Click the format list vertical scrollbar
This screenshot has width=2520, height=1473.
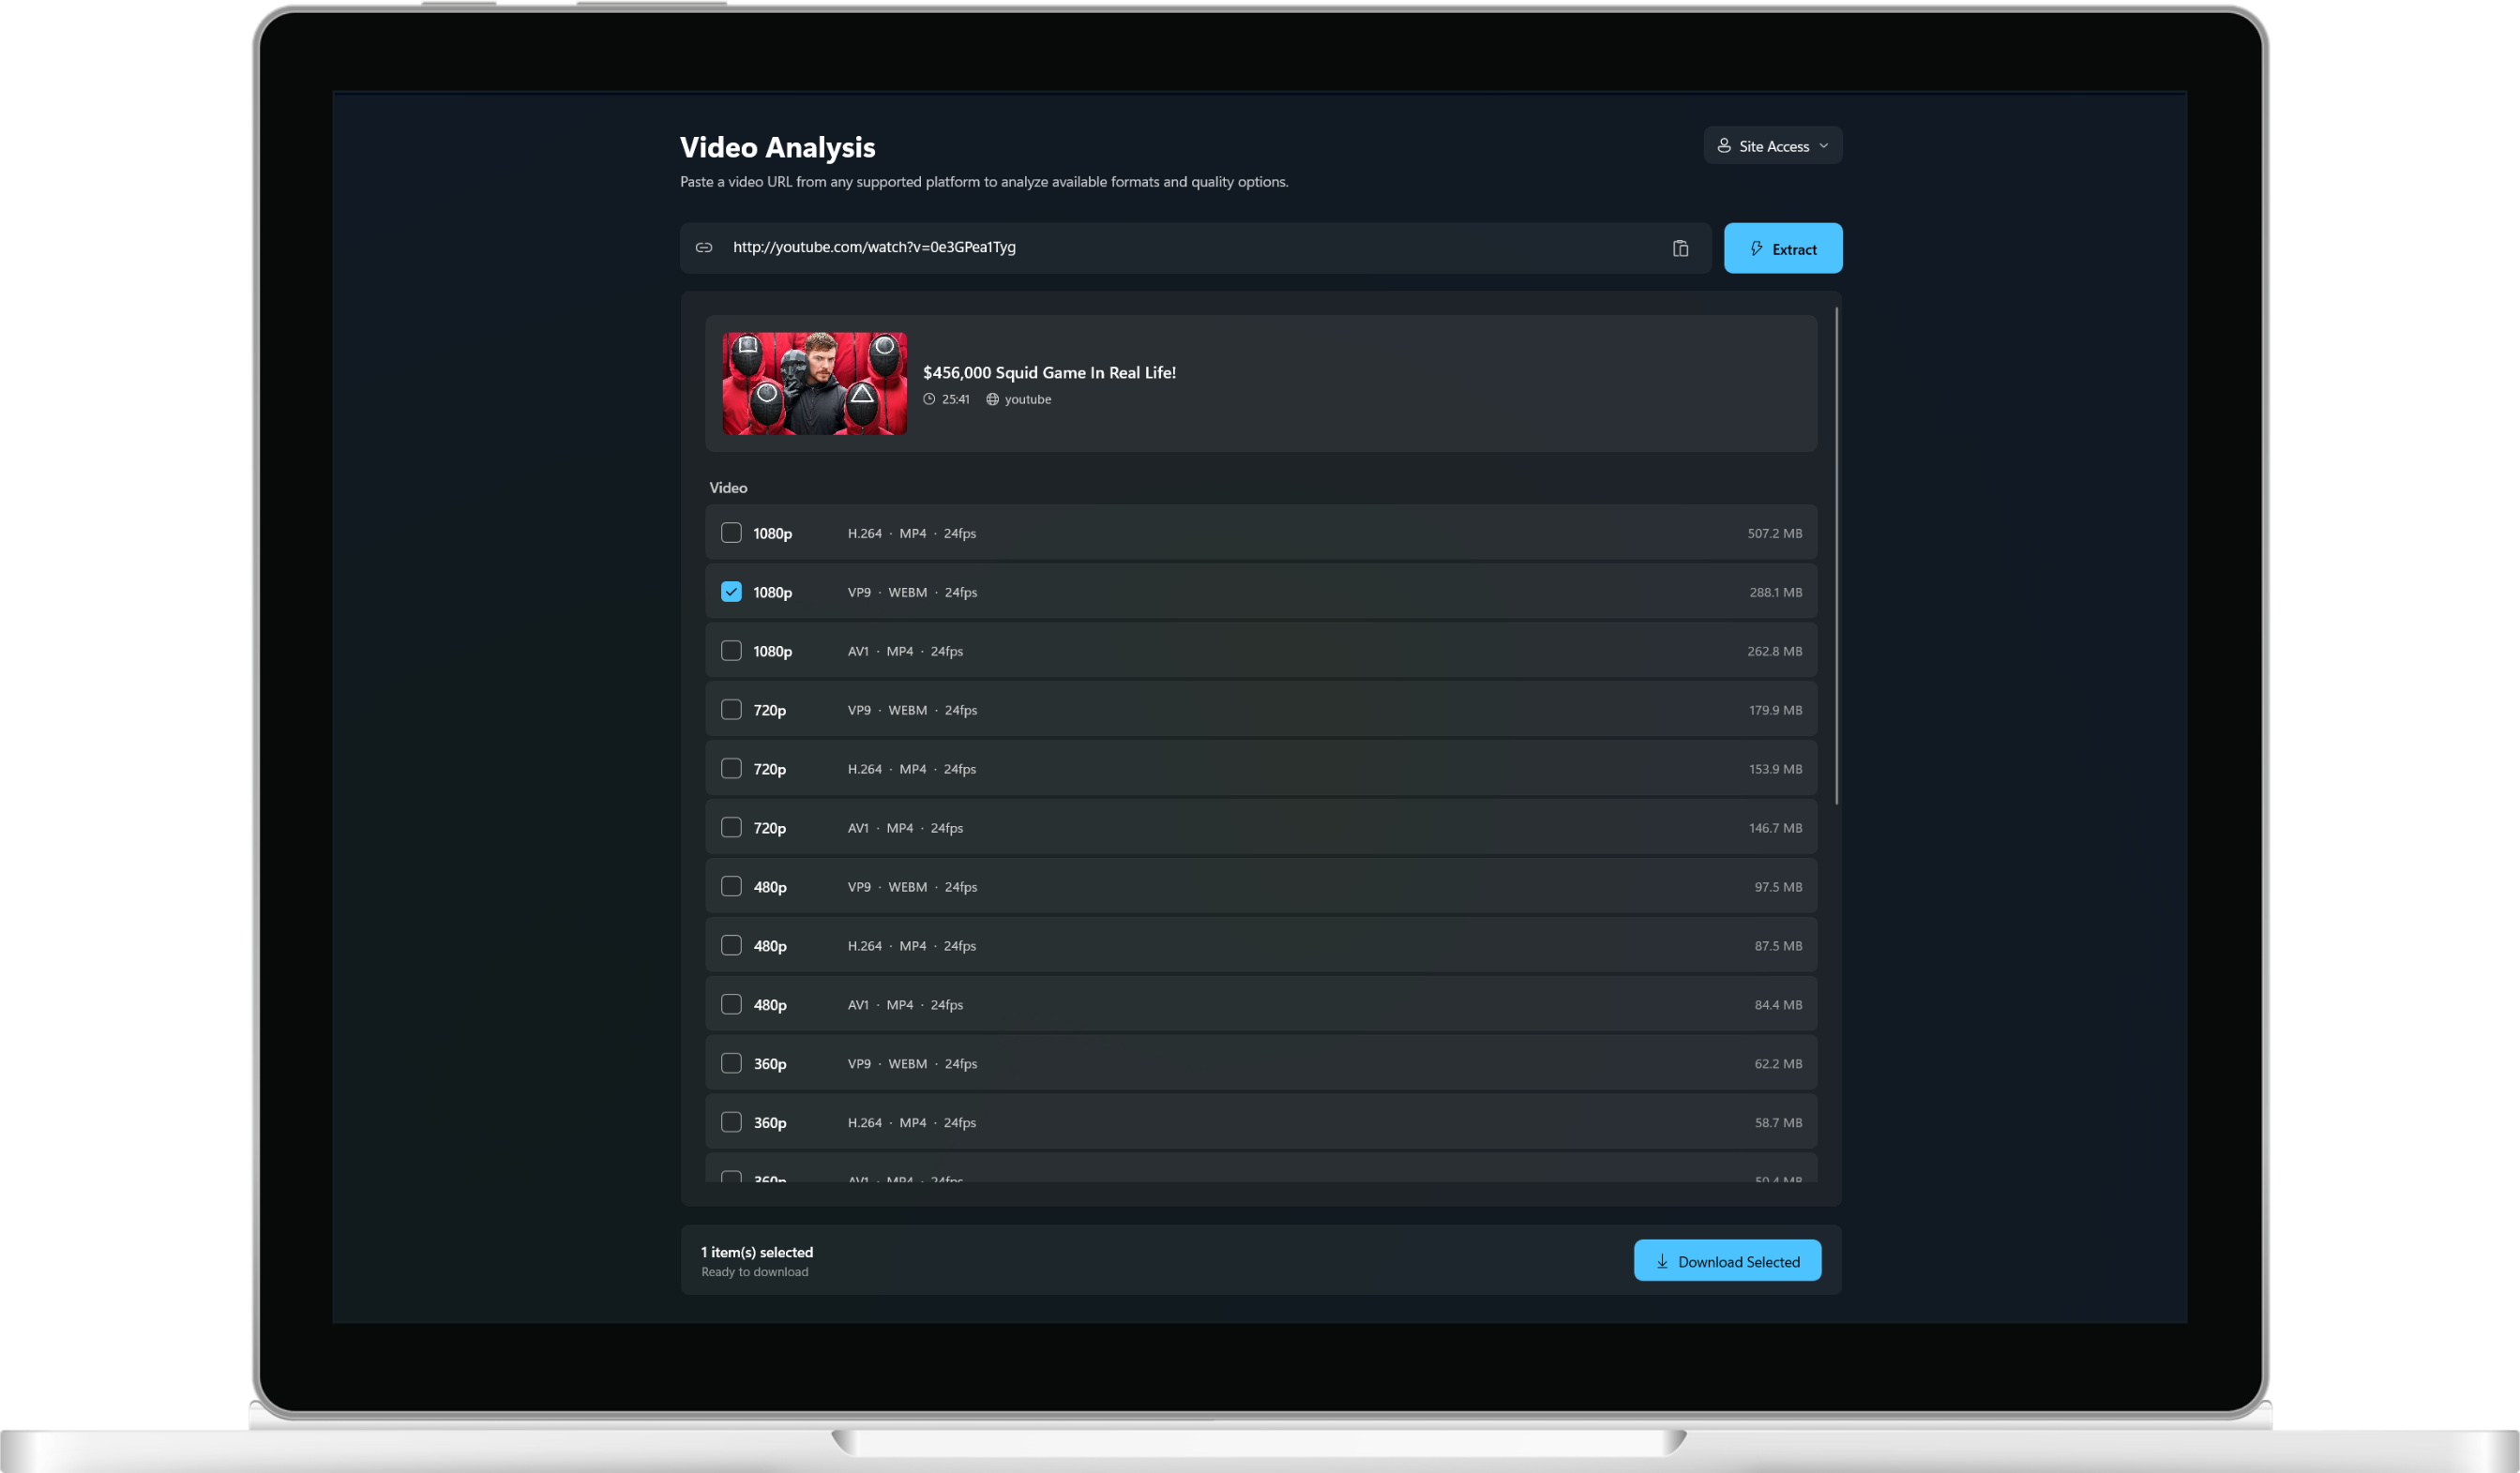[1836, 556]
